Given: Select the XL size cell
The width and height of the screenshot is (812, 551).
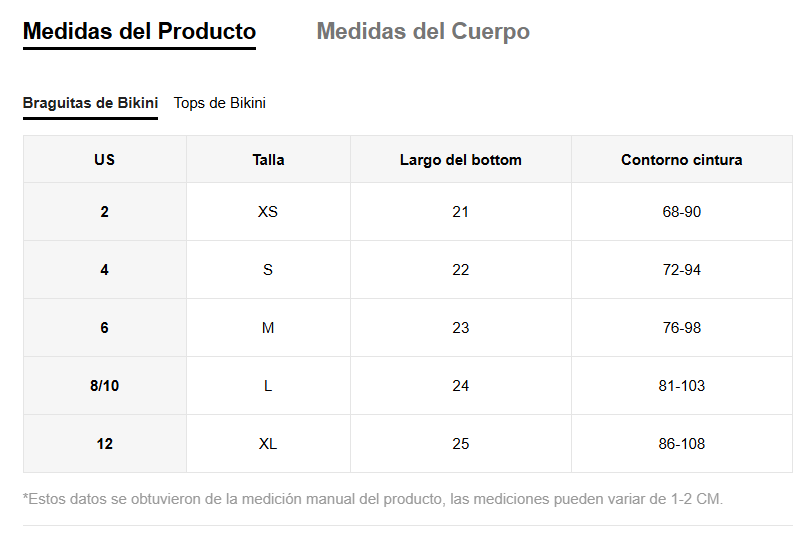Looking at the screenshot, I should pyautogui.click(x=268, y=444).
